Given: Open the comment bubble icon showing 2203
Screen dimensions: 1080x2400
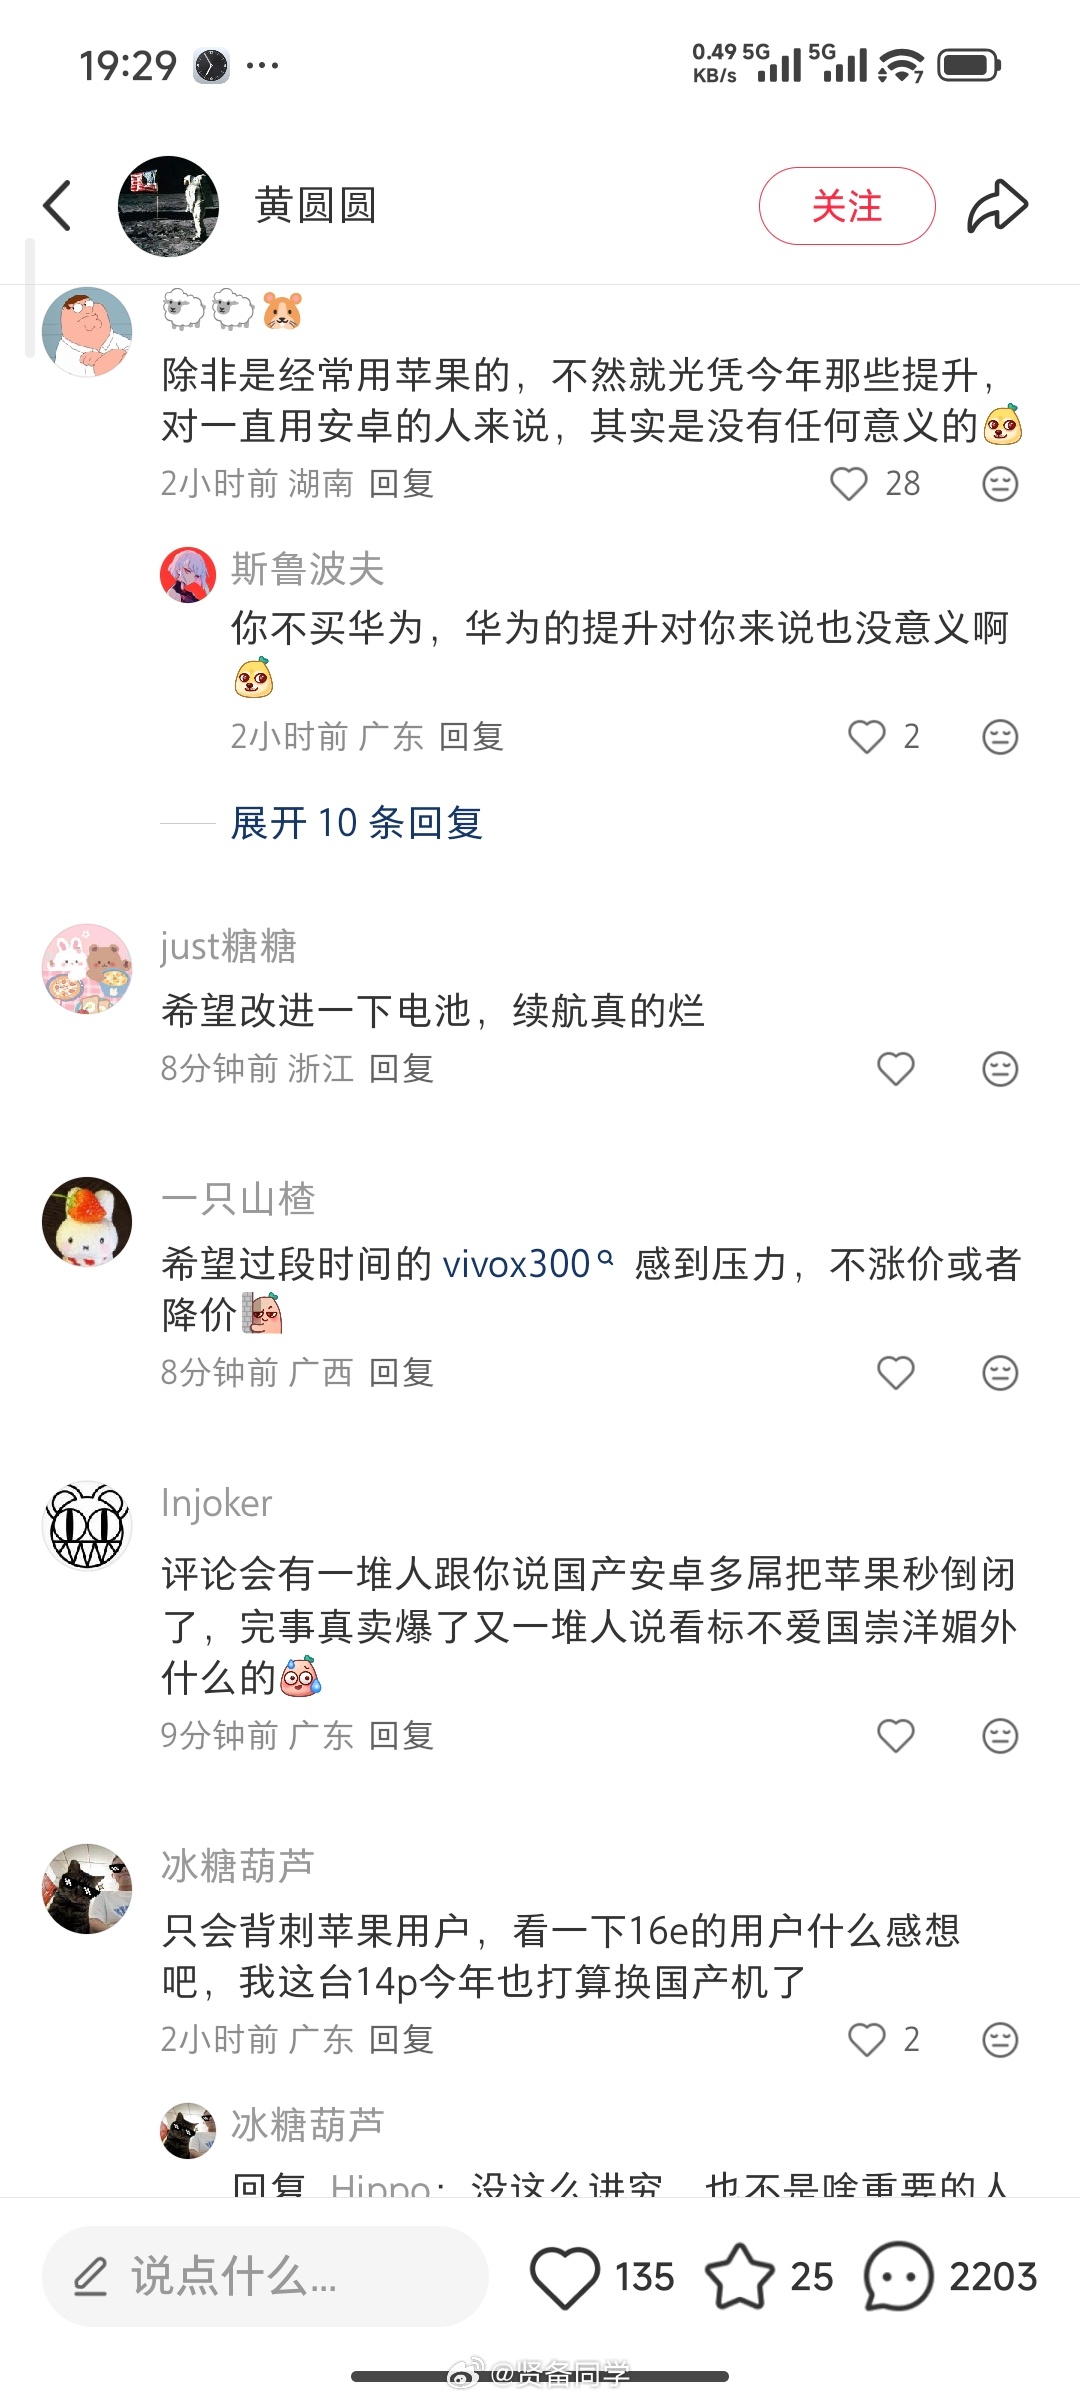Looking at the screenshot, I should (898, 2276).
